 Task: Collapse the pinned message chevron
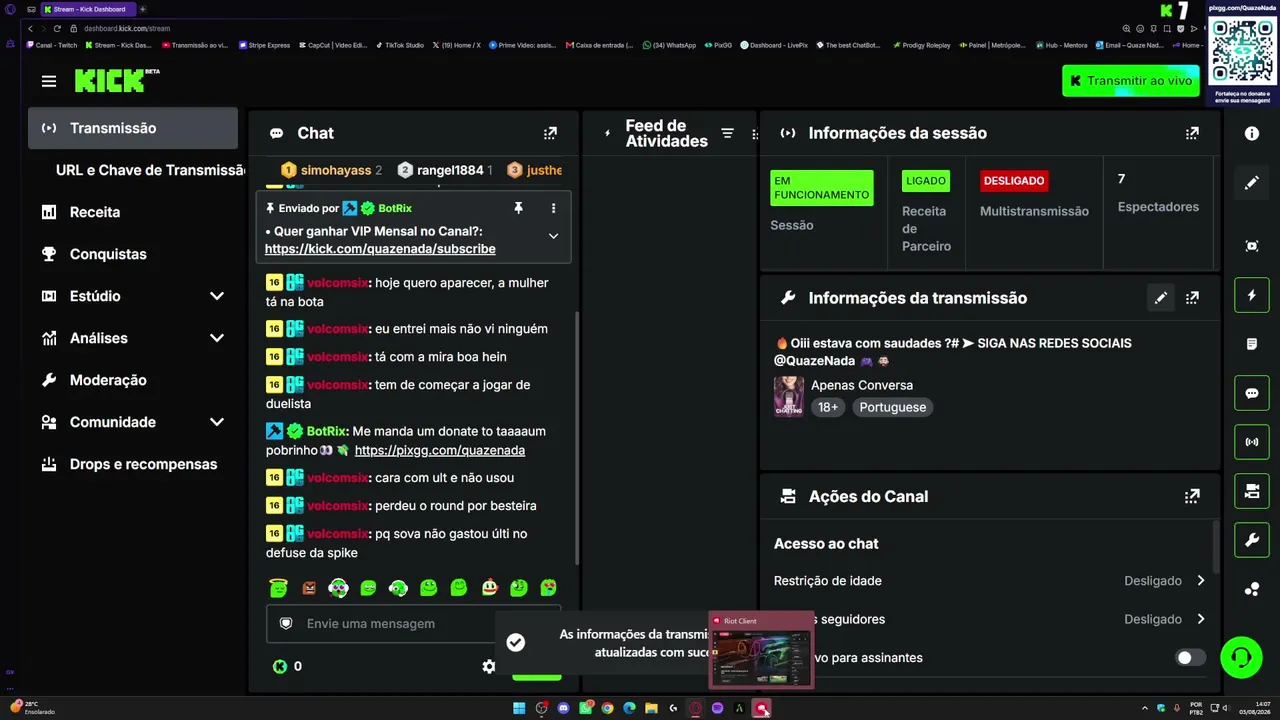(x=553, y=236)
